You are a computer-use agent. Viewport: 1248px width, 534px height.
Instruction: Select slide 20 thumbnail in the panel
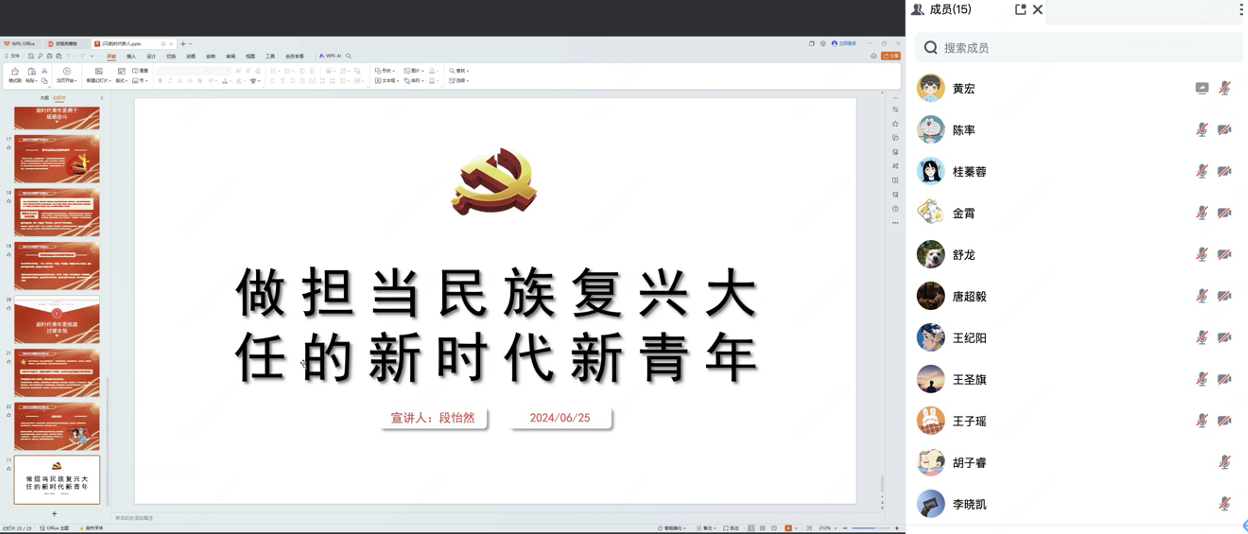click(x=57, y=320)
